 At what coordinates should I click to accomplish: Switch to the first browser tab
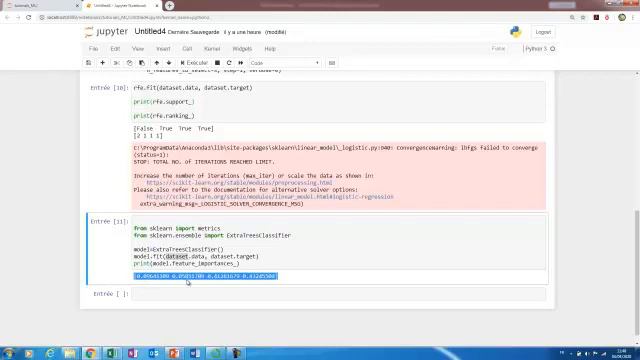coord(41,5)
